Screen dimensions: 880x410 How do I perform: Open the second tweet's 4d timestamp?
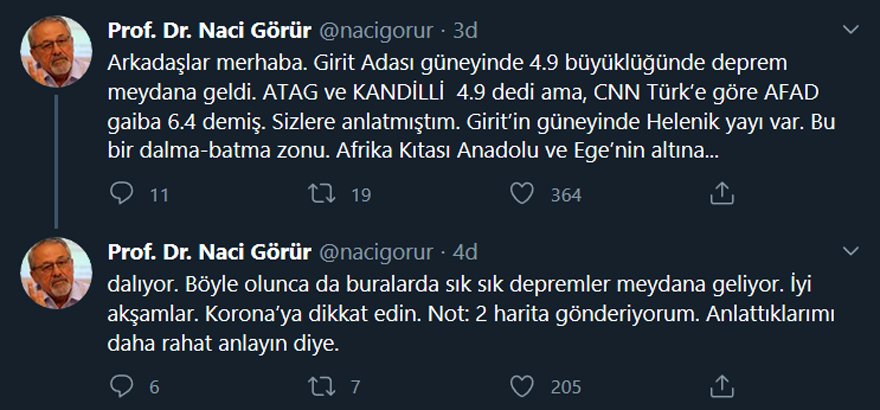tap(466, 250)
